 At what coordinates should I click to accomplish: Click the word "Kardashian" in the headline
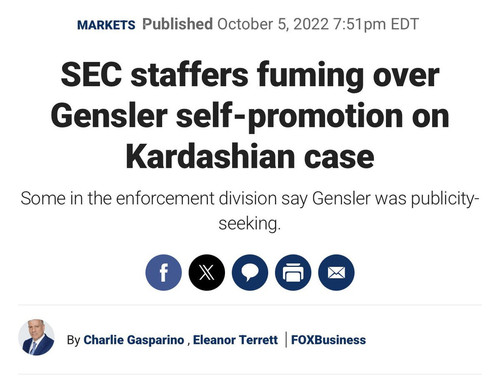[x=210, y=157]
